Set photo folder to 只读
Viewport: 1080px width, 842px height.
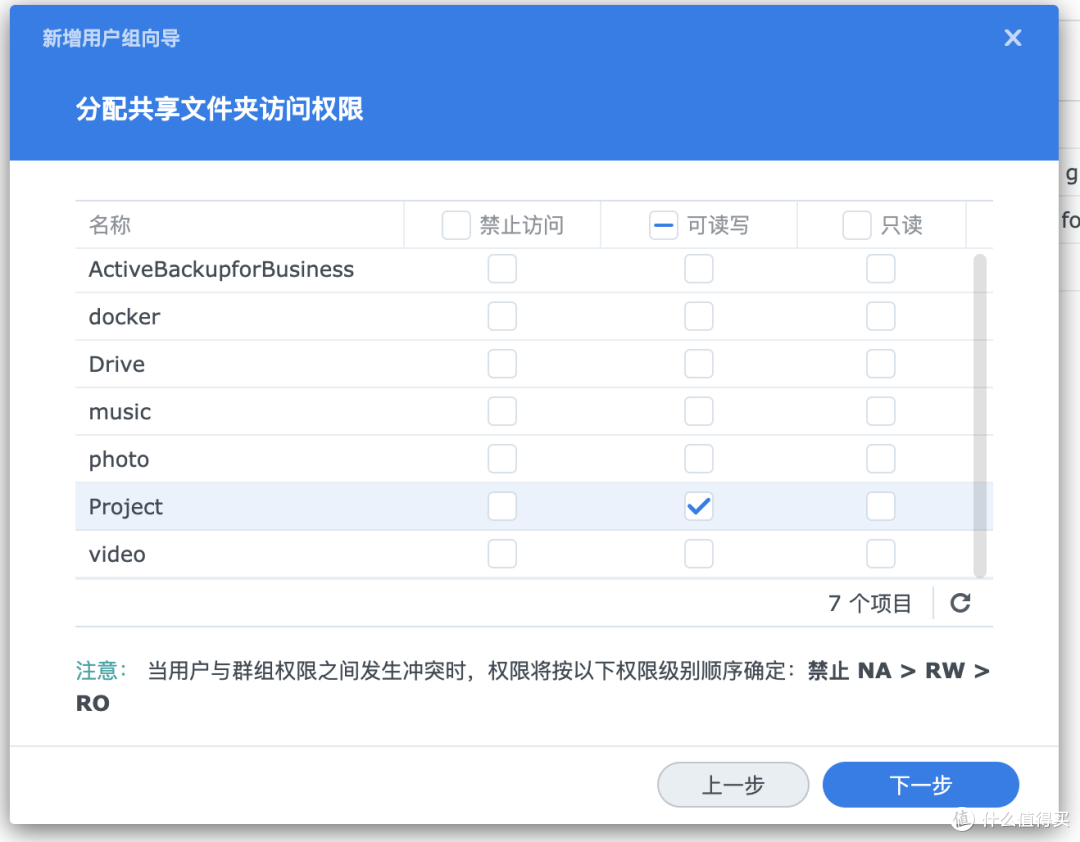880,459
